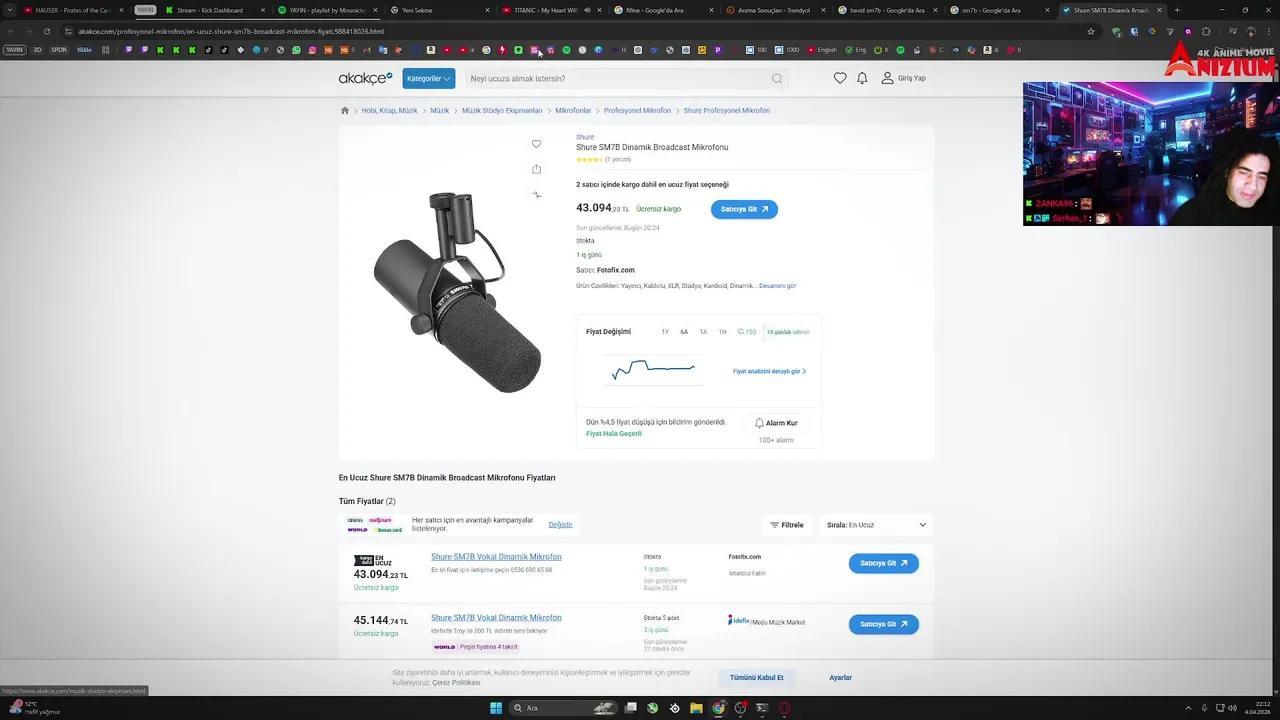Open the English bookmark in bookmarks bar
1280x720 pixels.
(822, 50)
